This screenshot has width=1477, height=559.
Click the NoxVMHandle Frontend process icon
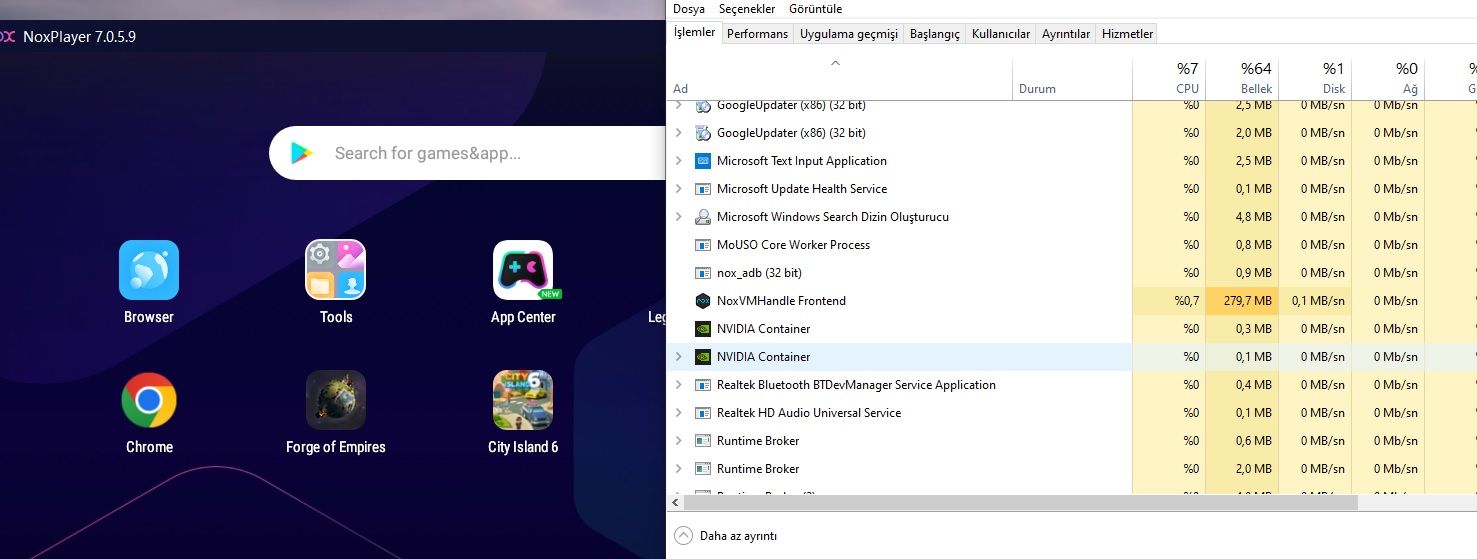pos(702,300)
